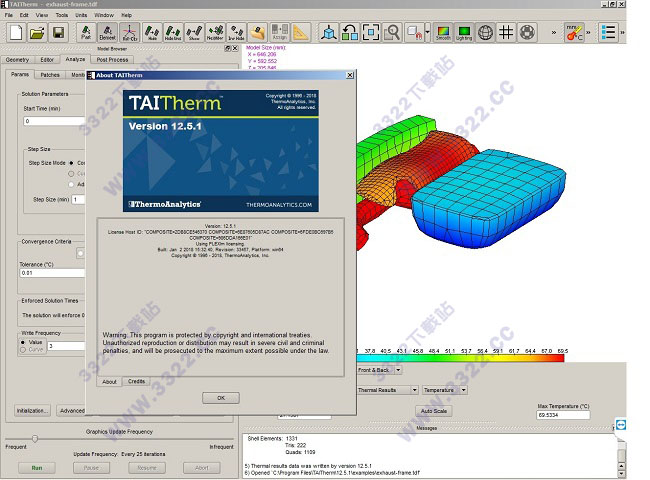The image size is (650, 480).
Task: Open the Edit menu
Action: click(24, 15)
